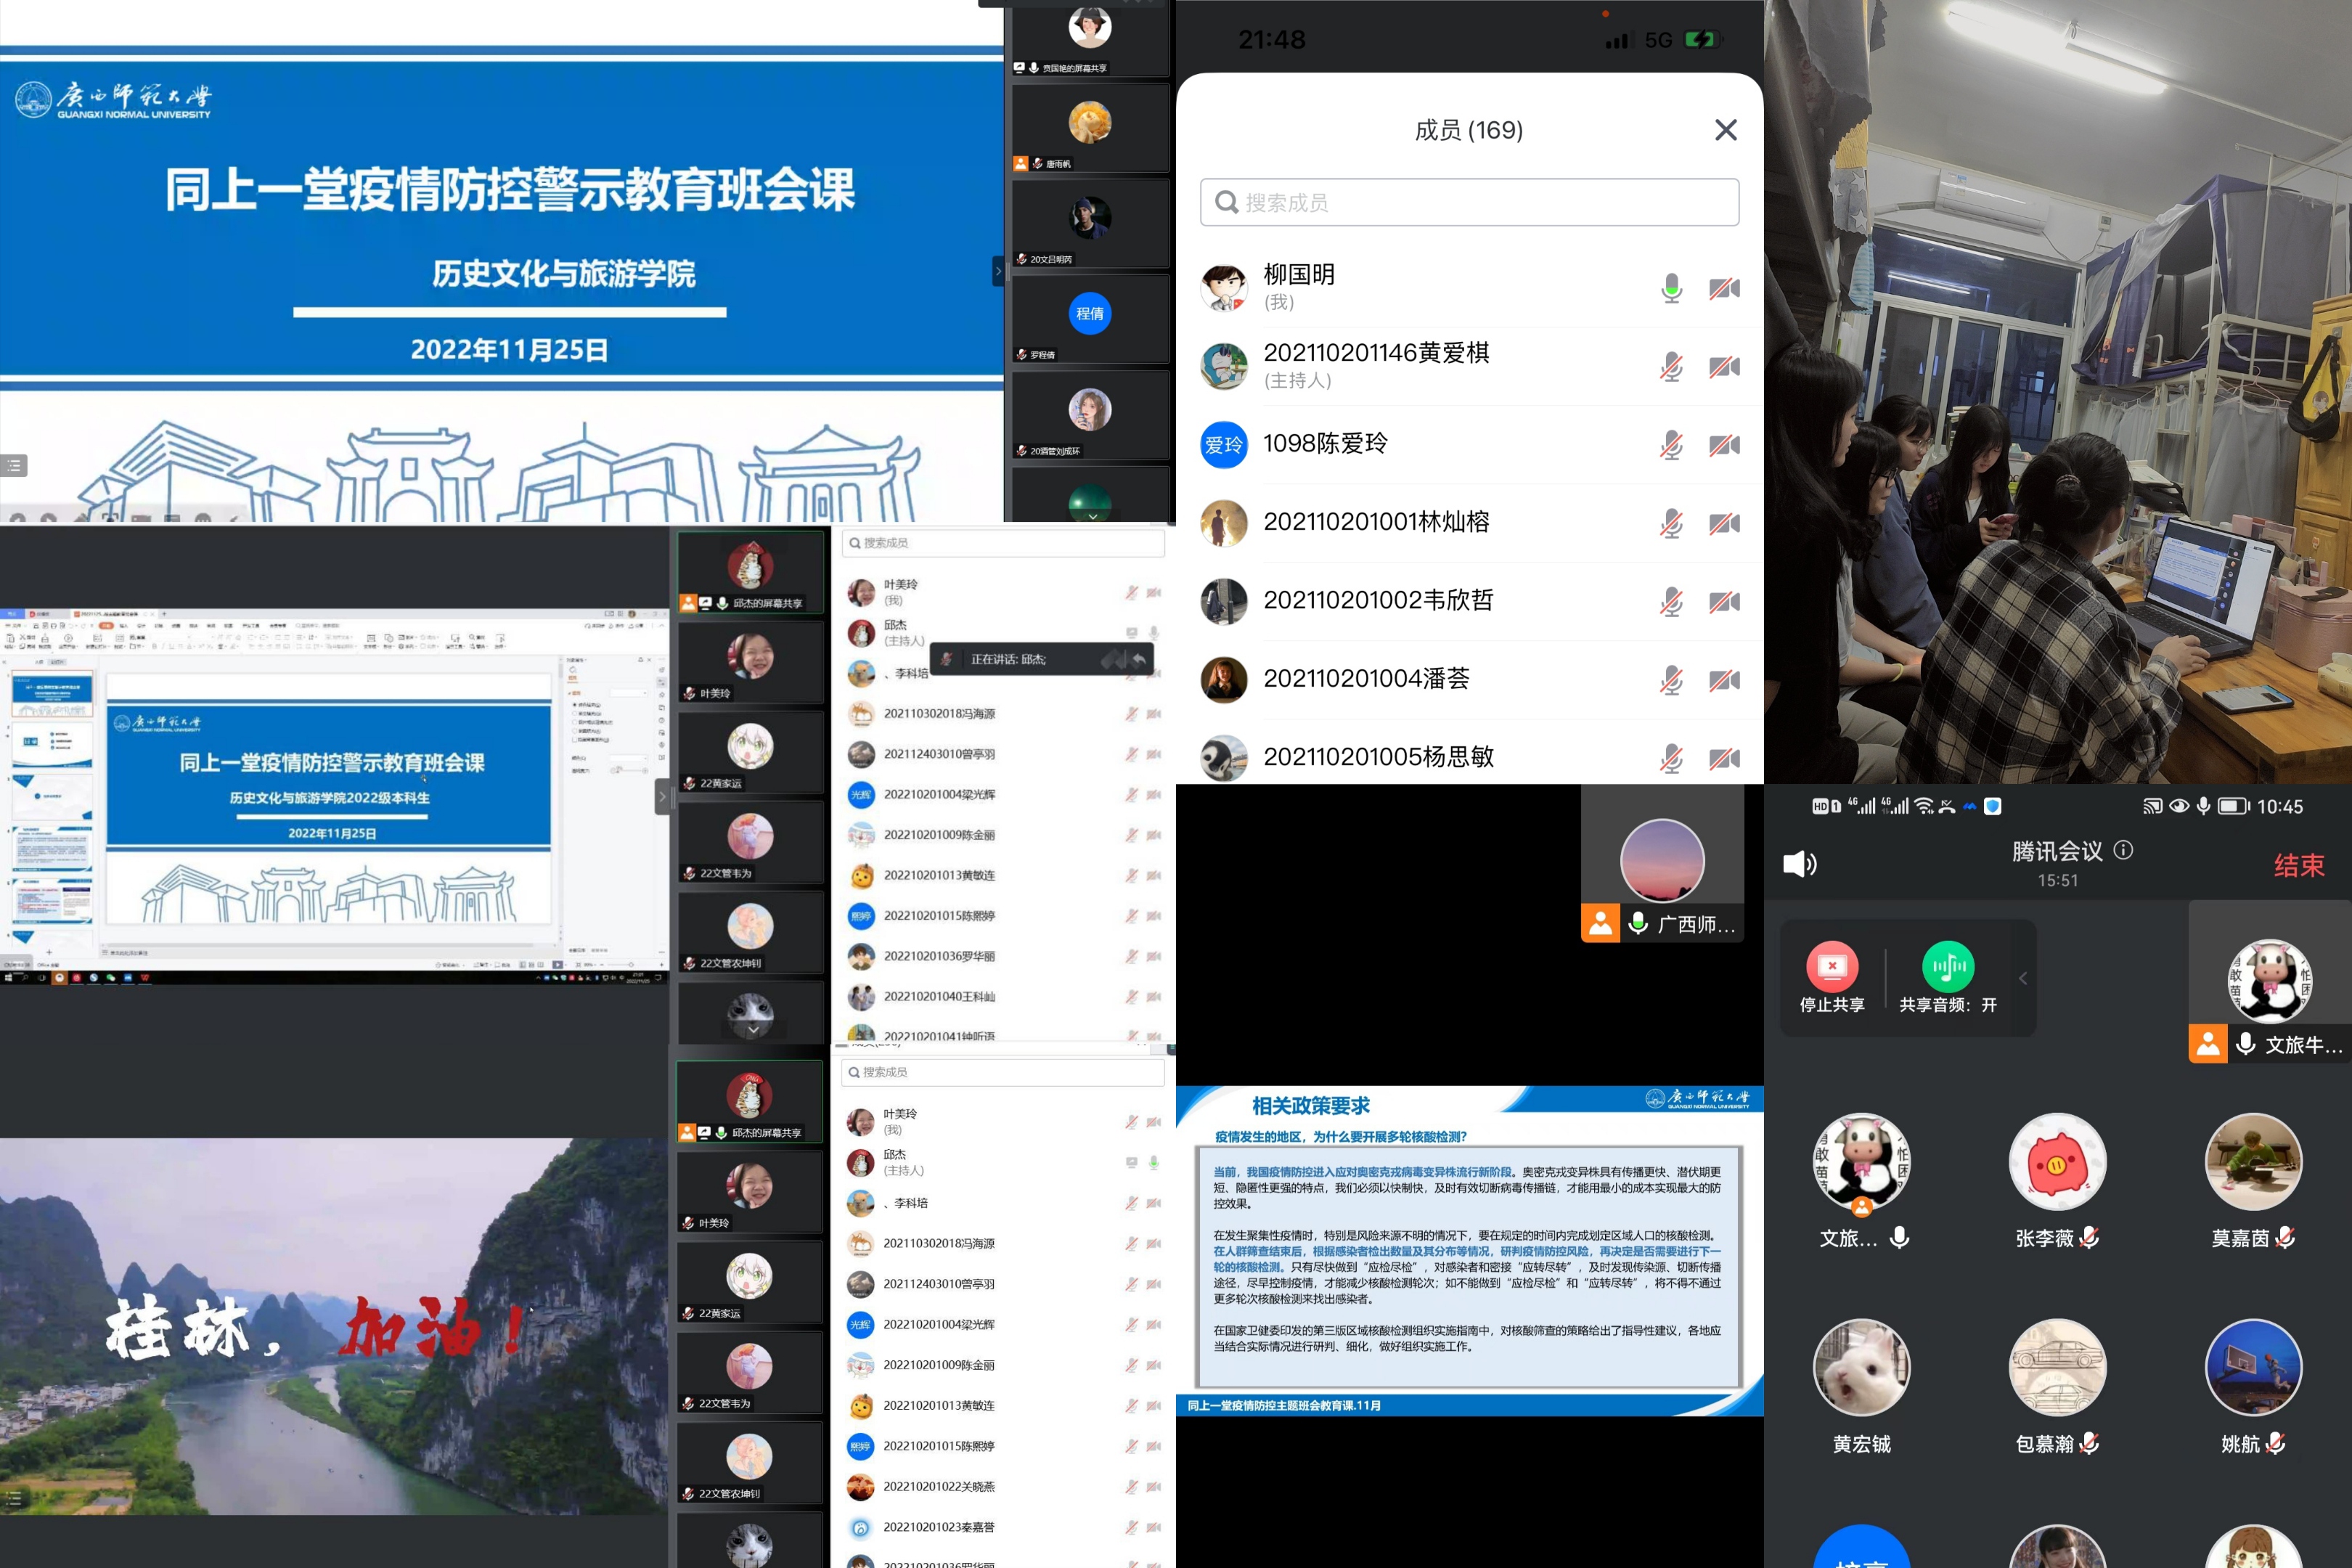Select the 贲国艳的屏幕共享 video tile

pyautogui.click(x=1090, y=38)
